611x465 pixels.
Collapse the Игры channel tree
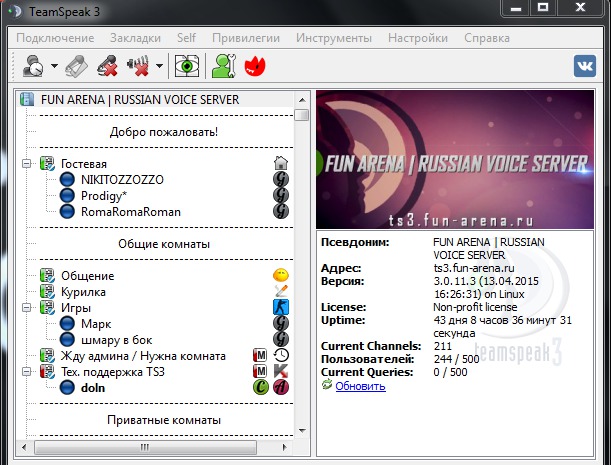27,308
